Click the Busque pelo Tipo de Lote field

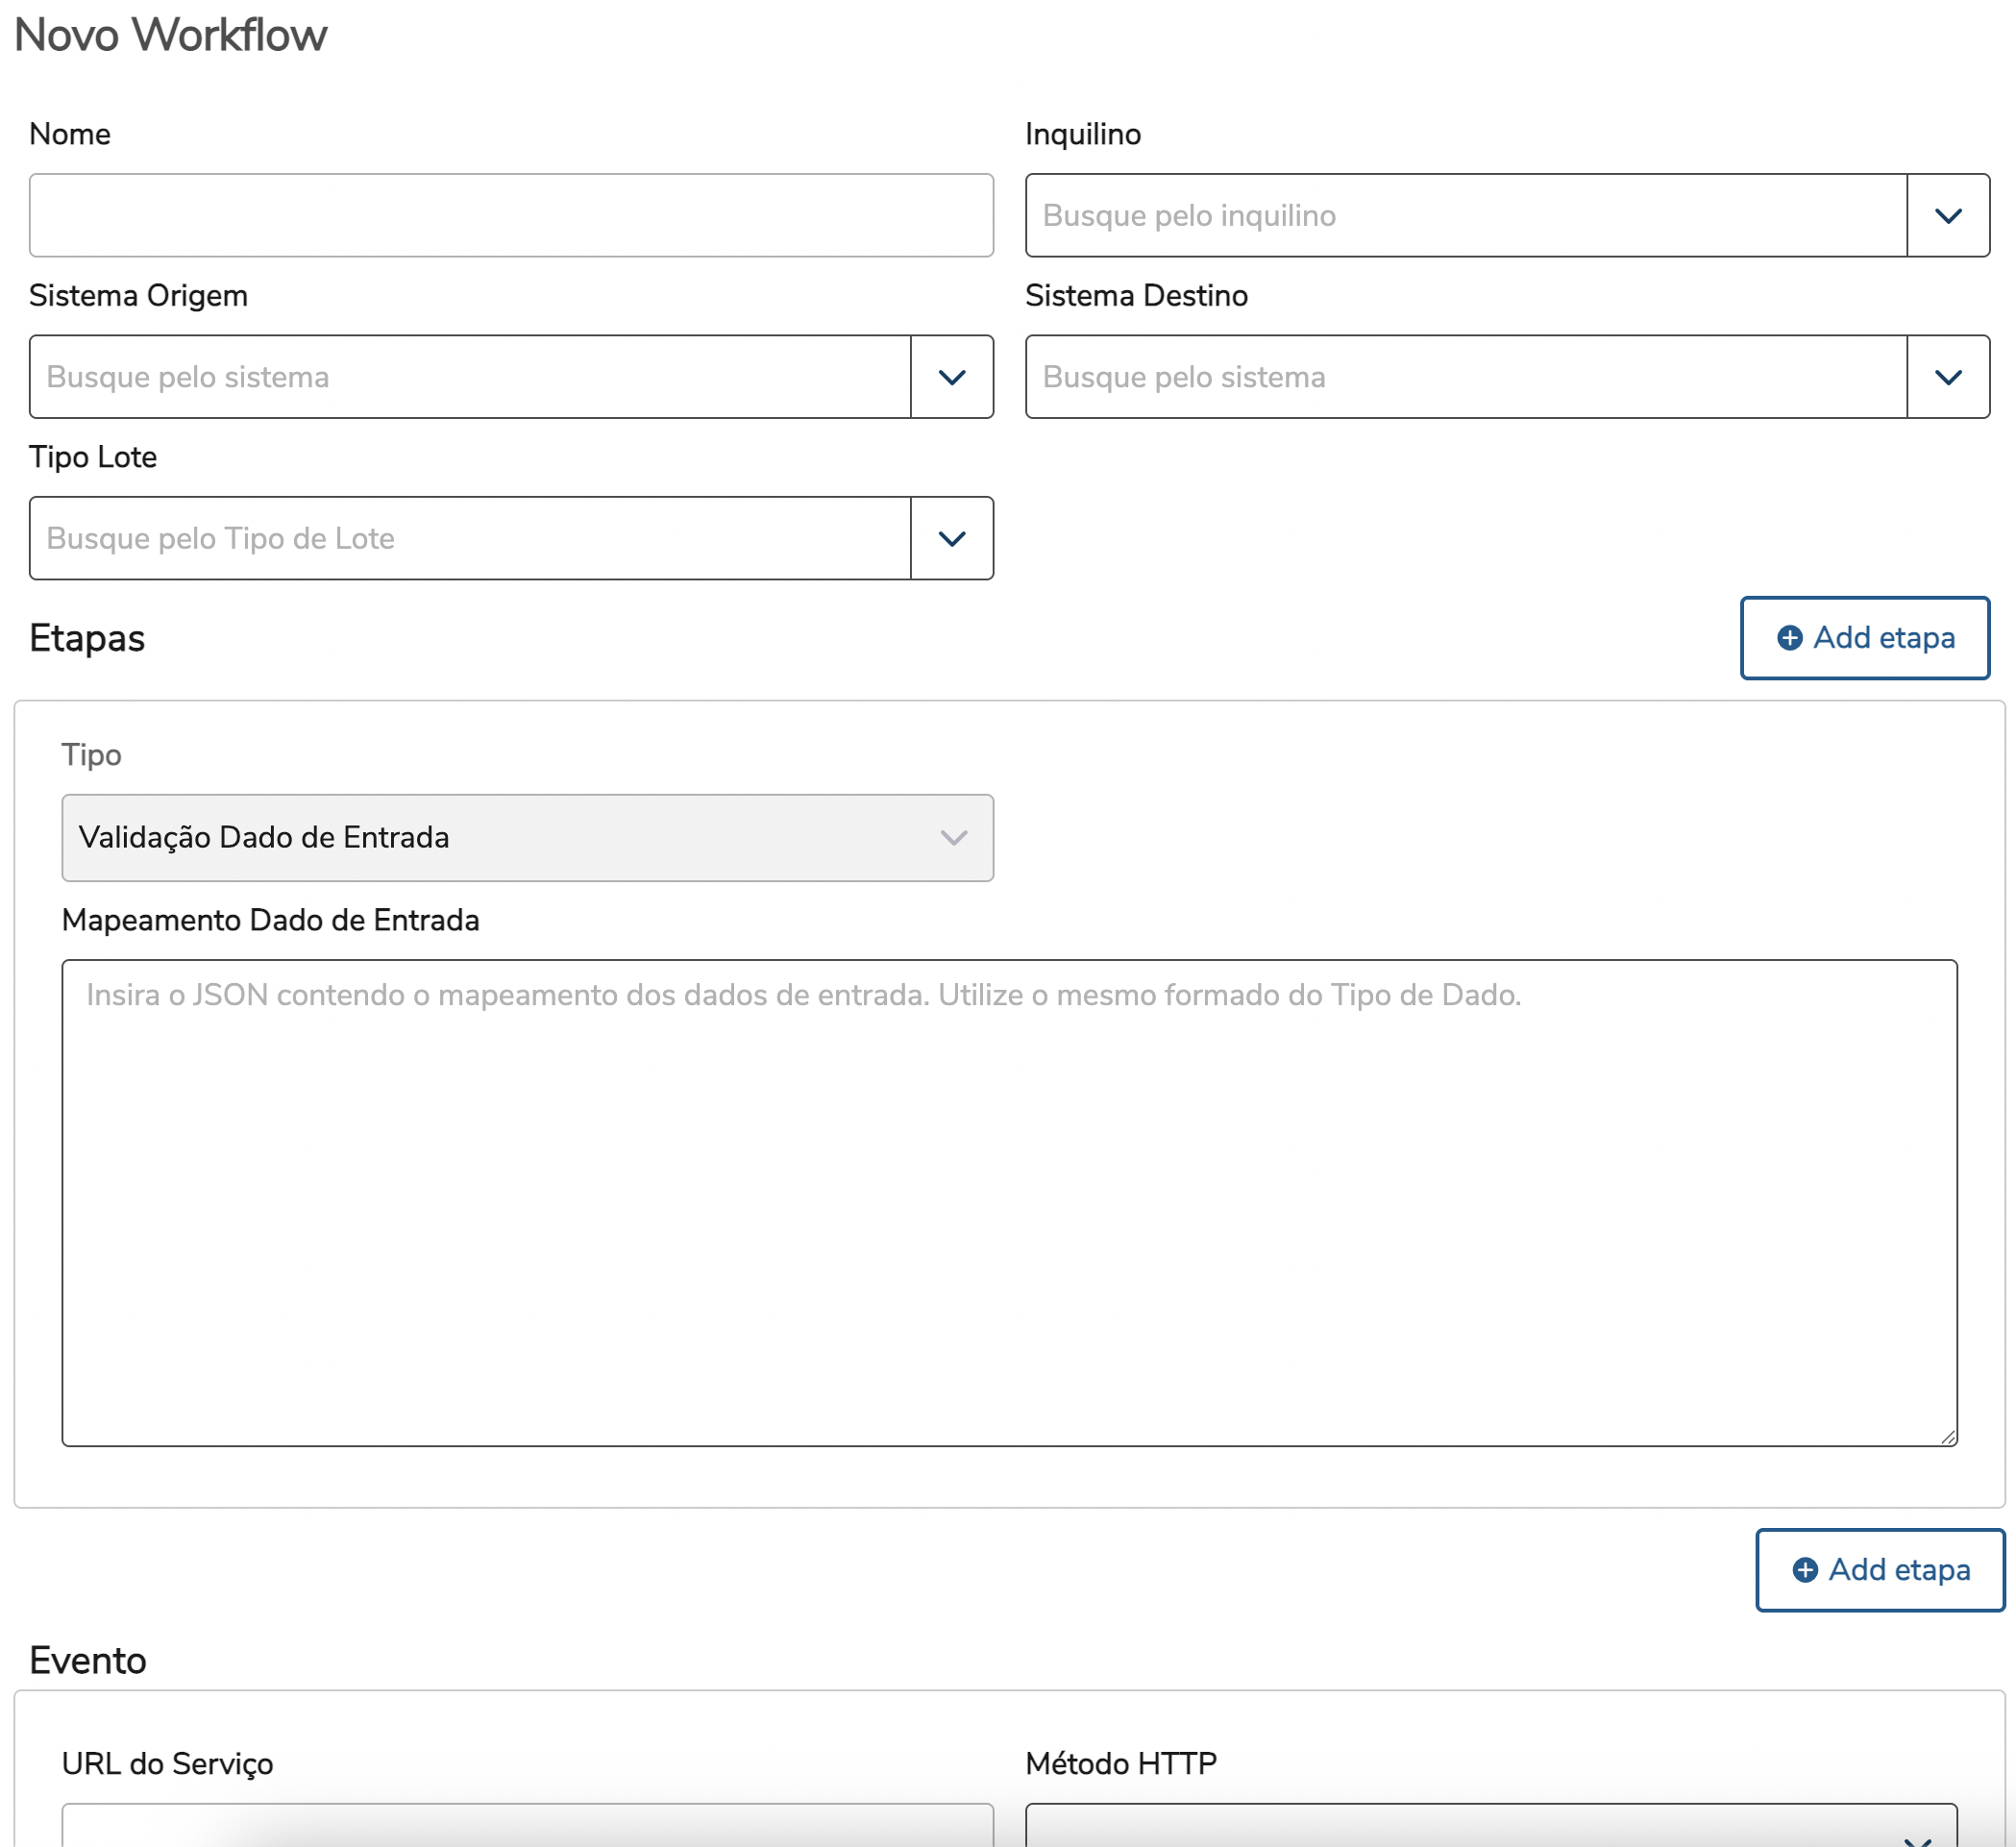coord(470,538)
